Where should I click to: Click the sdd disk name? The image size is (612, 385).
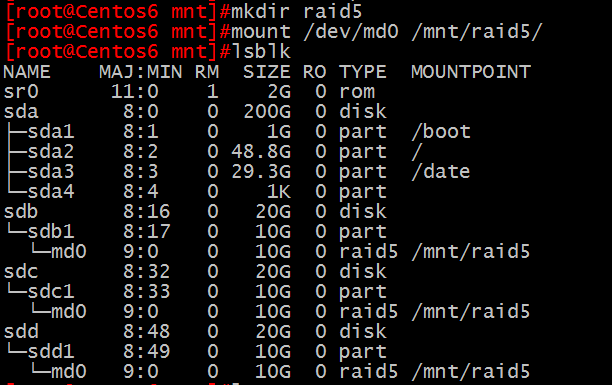[x=21, y=331]
